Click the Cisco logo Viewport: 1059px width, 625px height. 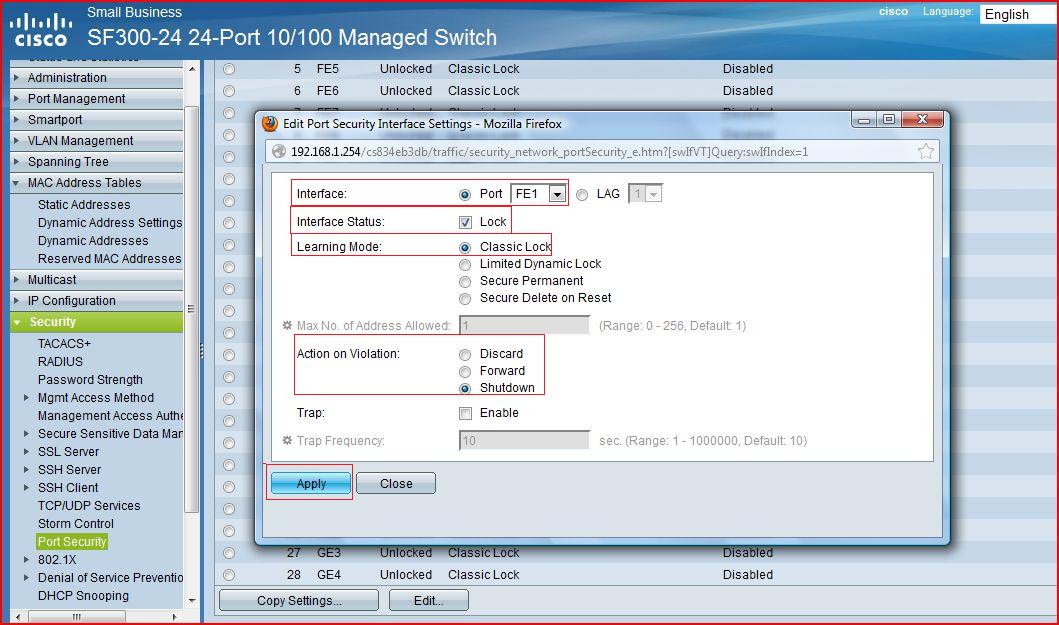[41, 30]
